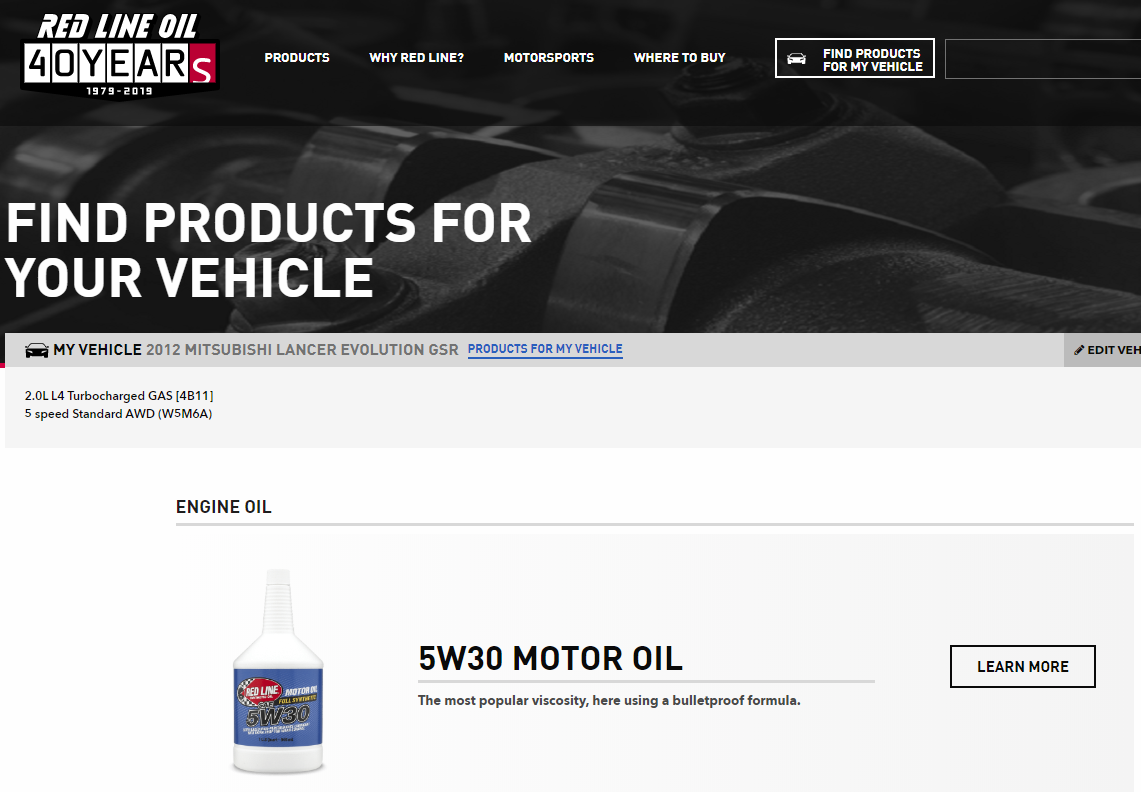
Task: Click Find Products For My Vehicle button
Action: [x=855, y=58]
